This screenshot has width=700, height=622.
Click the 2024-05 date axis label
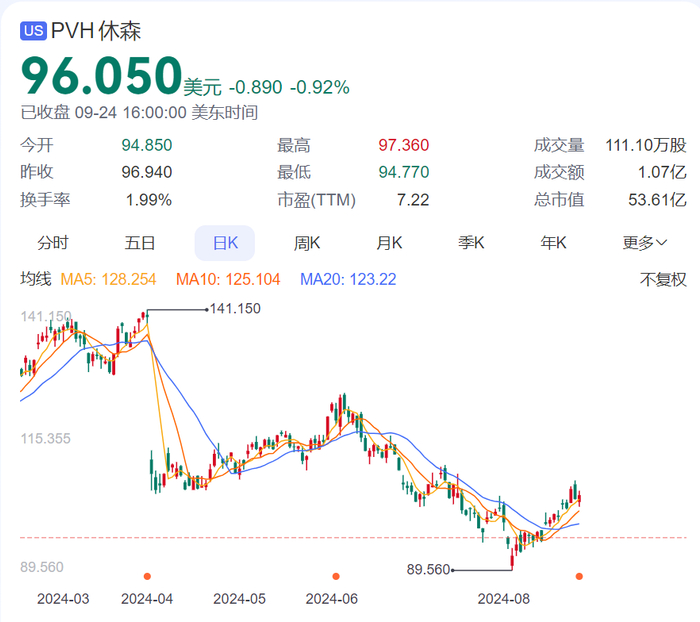click(239, 599)
